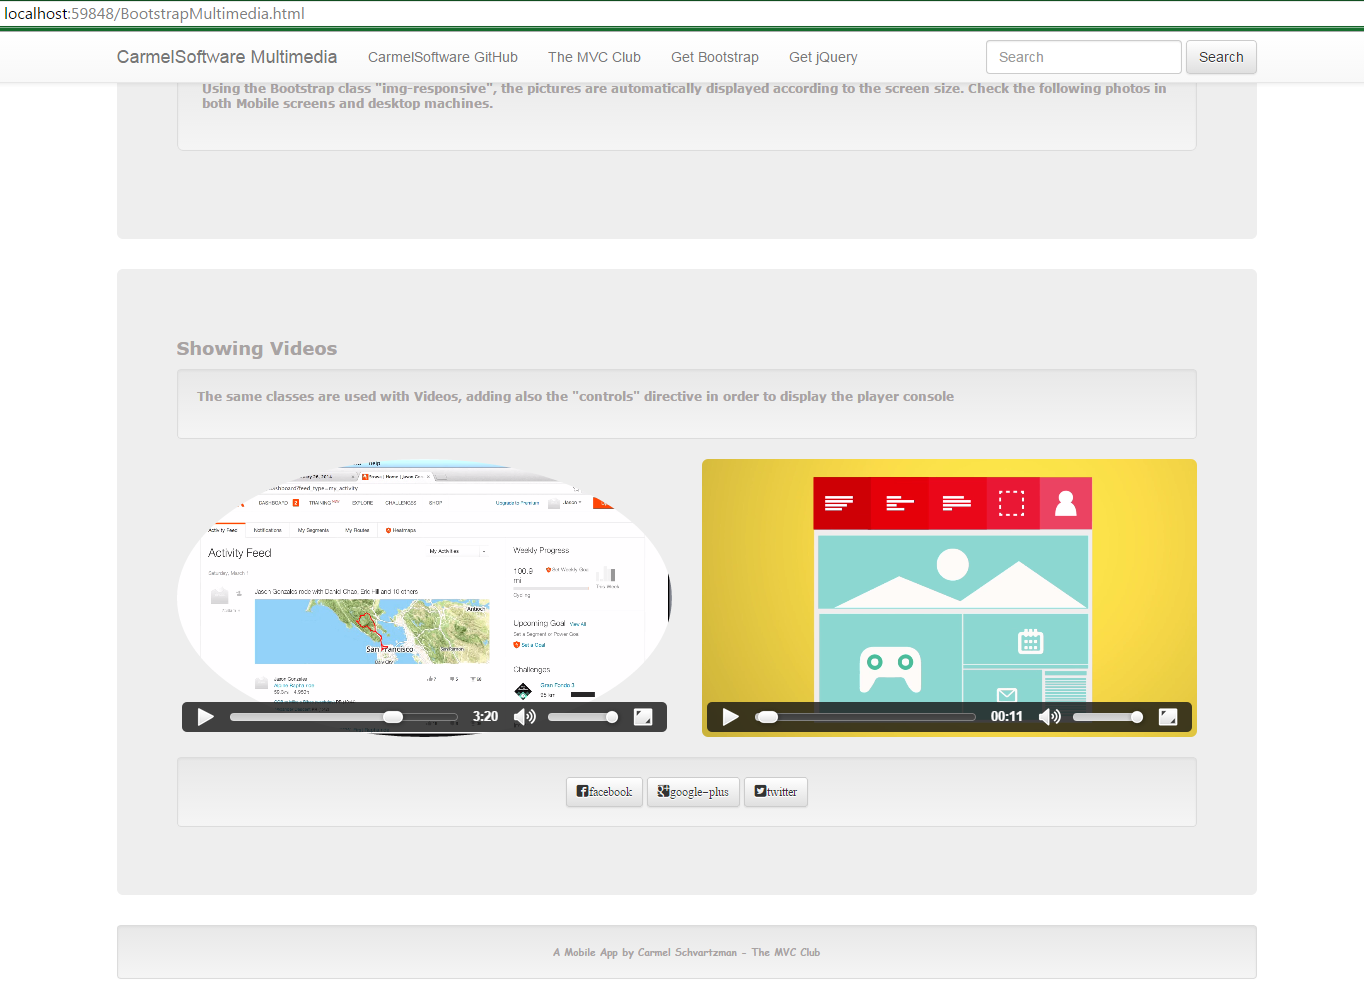Select The MVC Club navbar item
1364x1002 pixels.
594,57
